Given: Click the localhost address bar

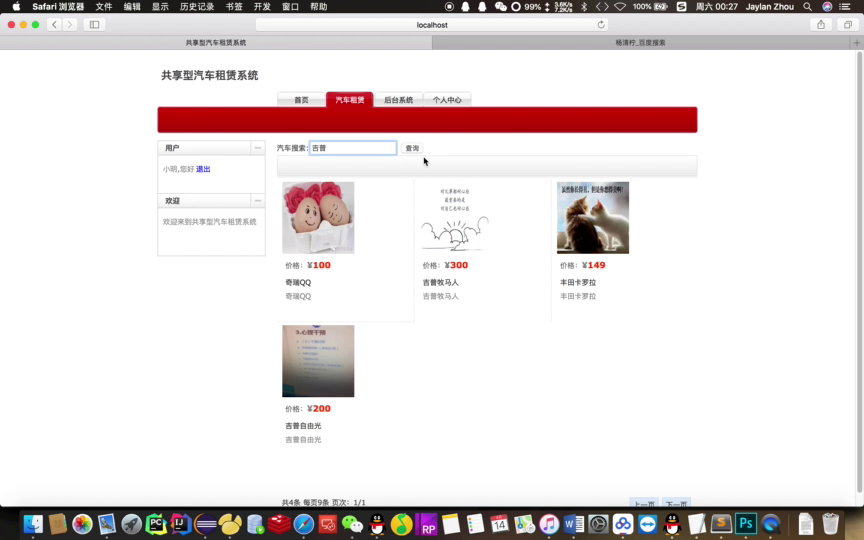Looking at the screenshot, I should (432, 25).
